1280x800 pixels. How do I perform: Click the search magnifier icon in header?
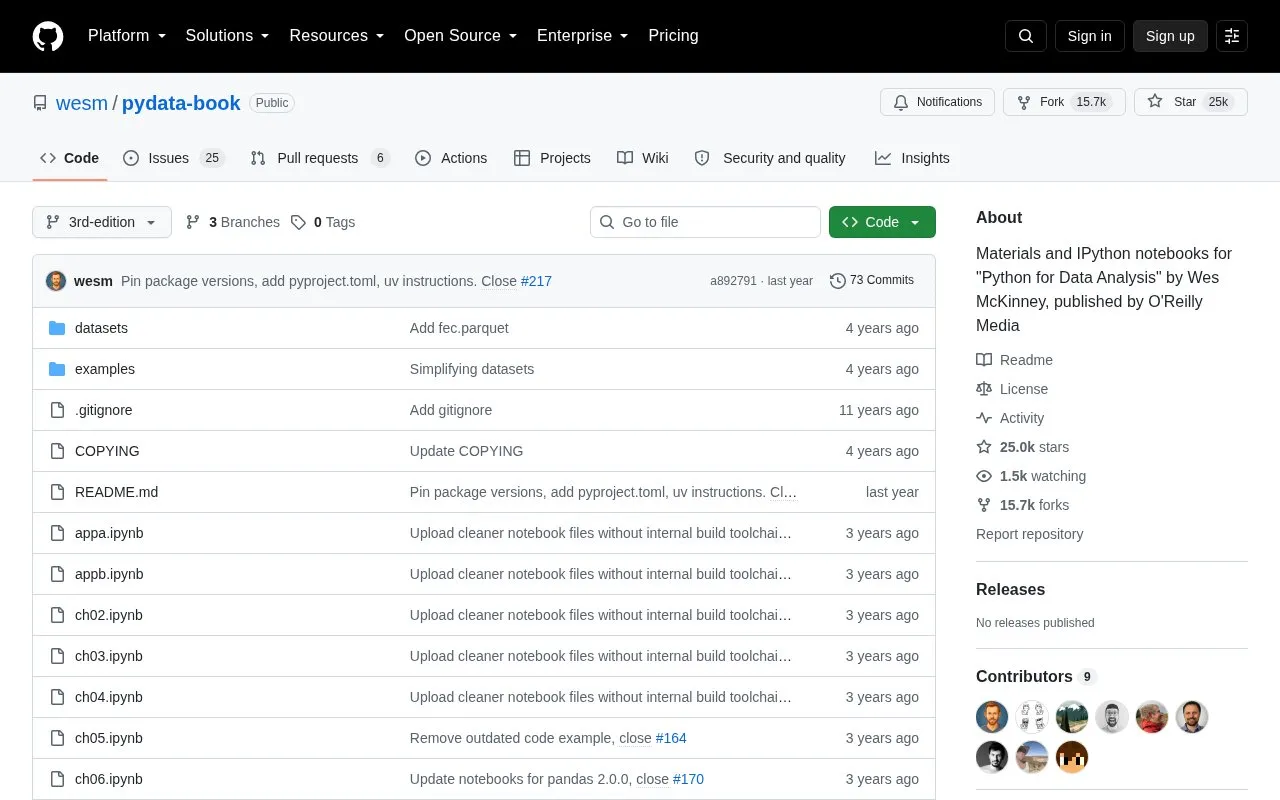[x=1026, y=36]
